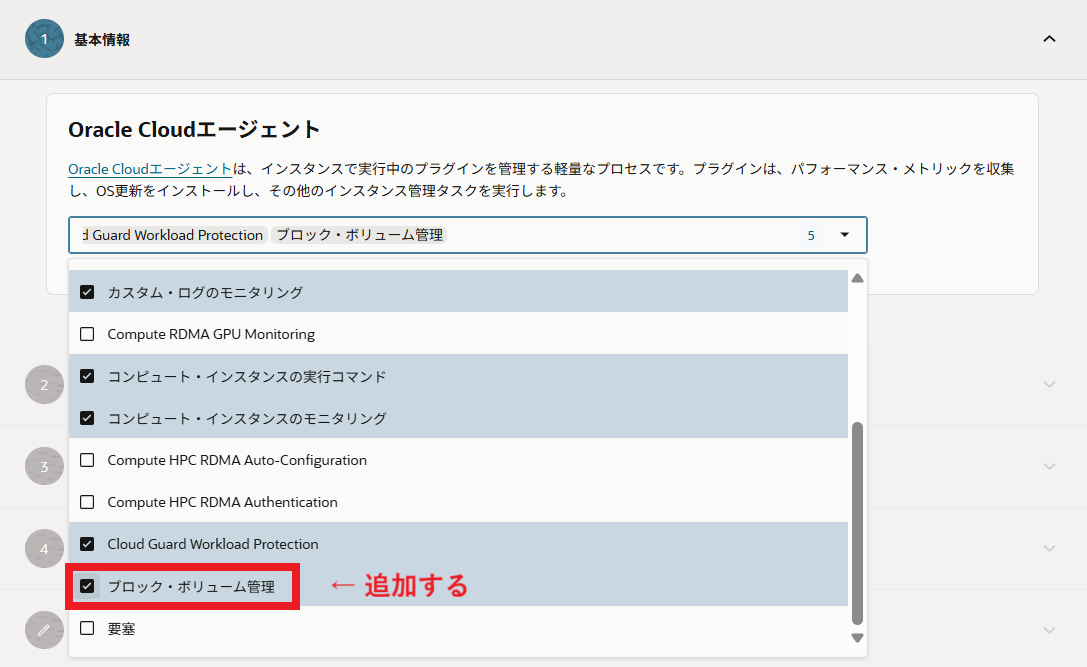This screenshot has height=667, width=1087.
Task: Click step 2 circle icon
Action: [44, 384]
